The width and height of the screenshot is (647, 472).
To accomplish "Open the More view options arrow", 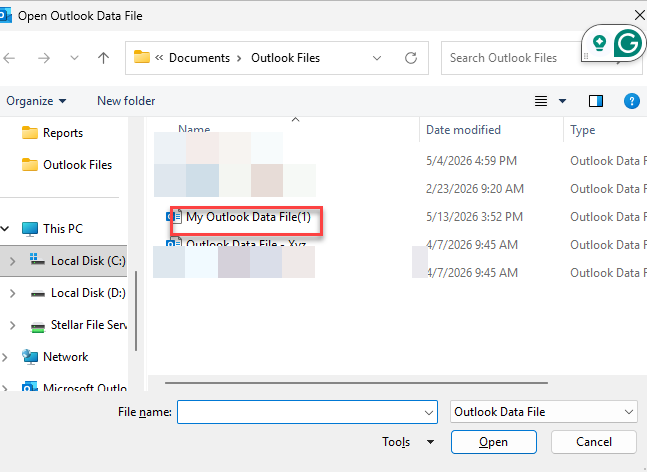I will tap(562, 101).
